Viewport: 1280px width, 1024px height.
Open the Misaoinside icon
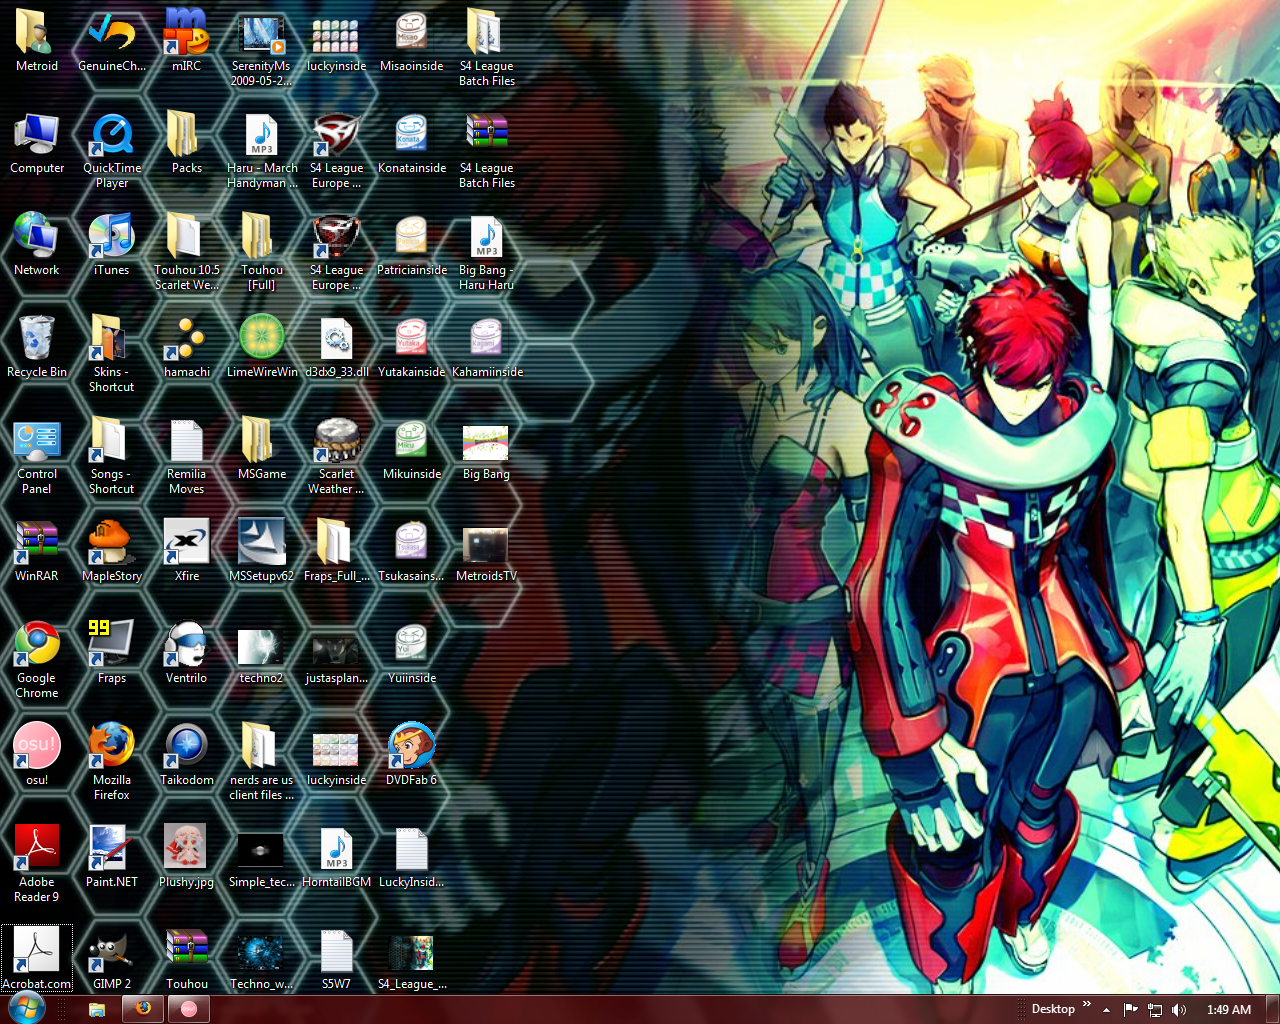coord(411,41)
